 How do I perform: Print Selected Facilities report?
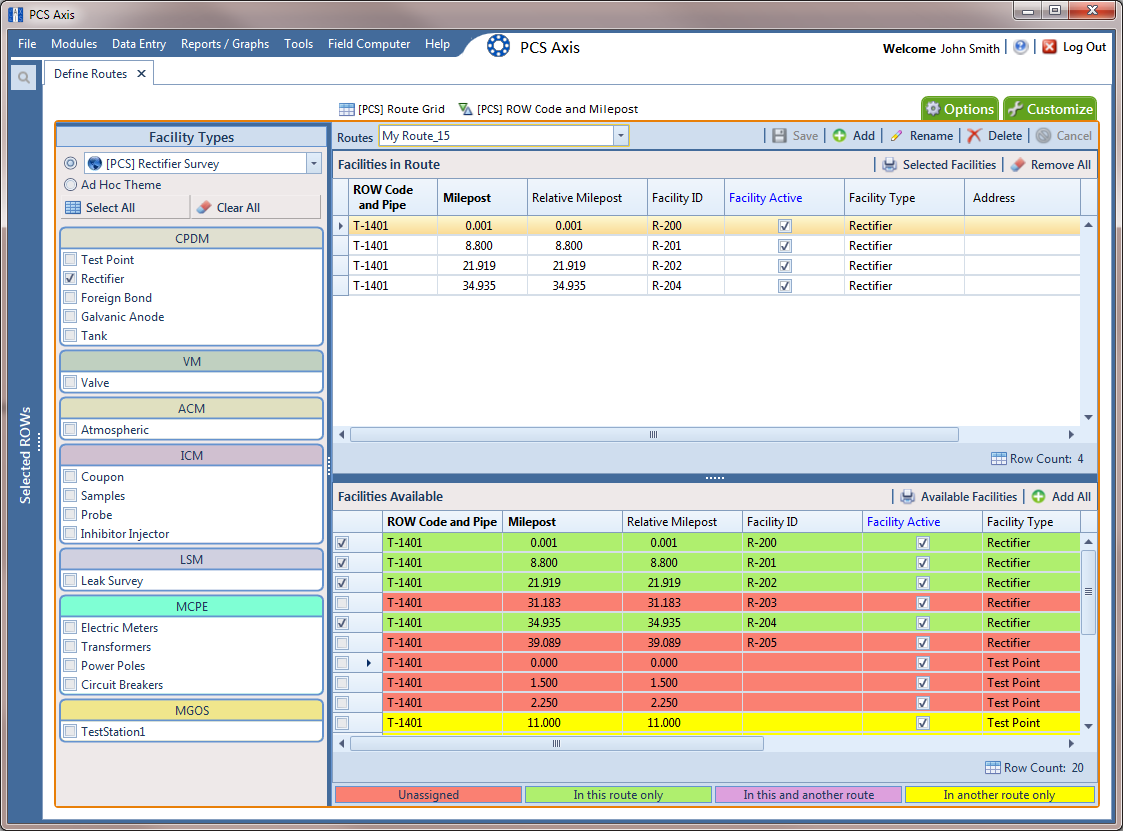click(890, 165)
